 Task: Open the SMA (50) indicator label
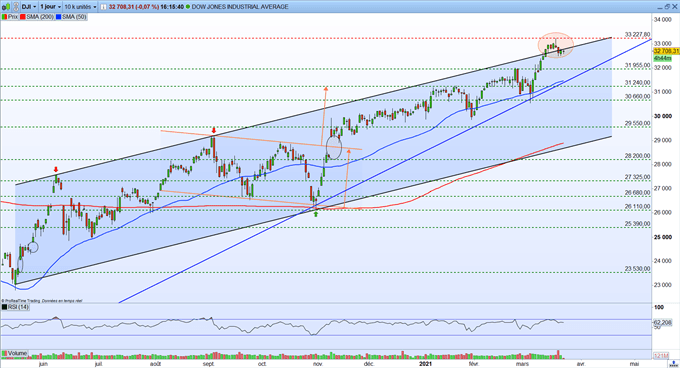click(74, 17)
